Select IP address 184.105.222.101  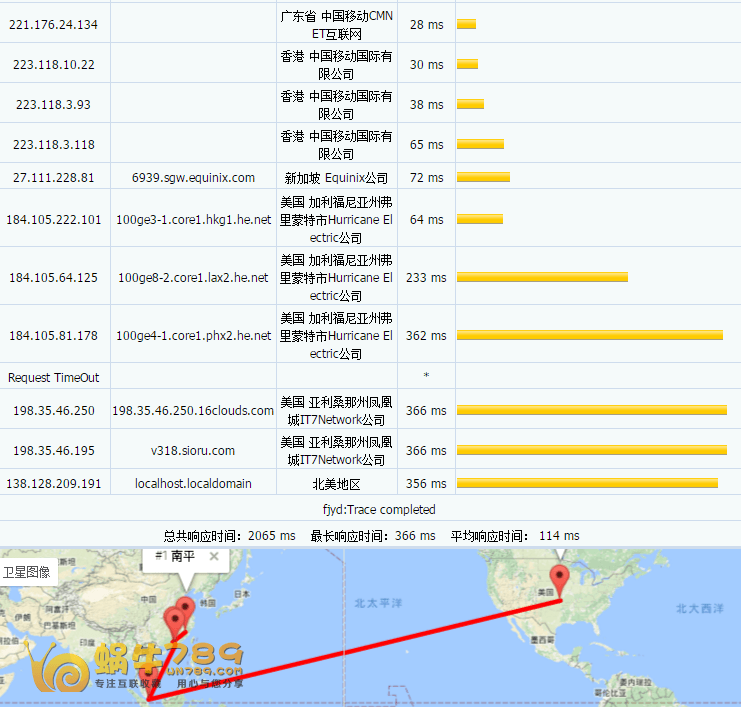point(54,220)
